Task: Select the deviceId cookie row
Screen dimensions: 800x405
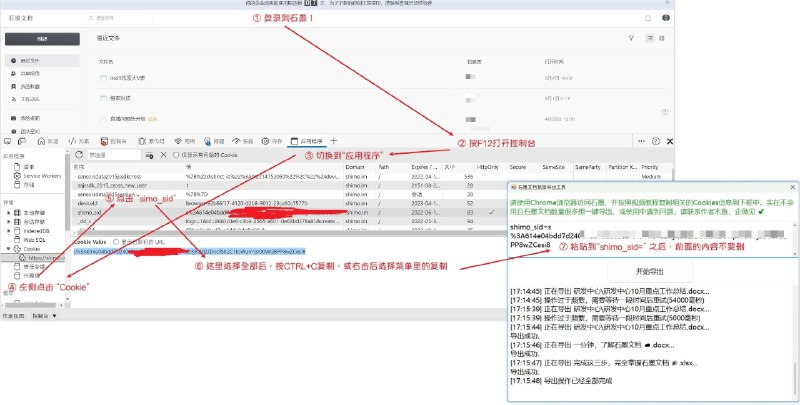Action: 288,203
